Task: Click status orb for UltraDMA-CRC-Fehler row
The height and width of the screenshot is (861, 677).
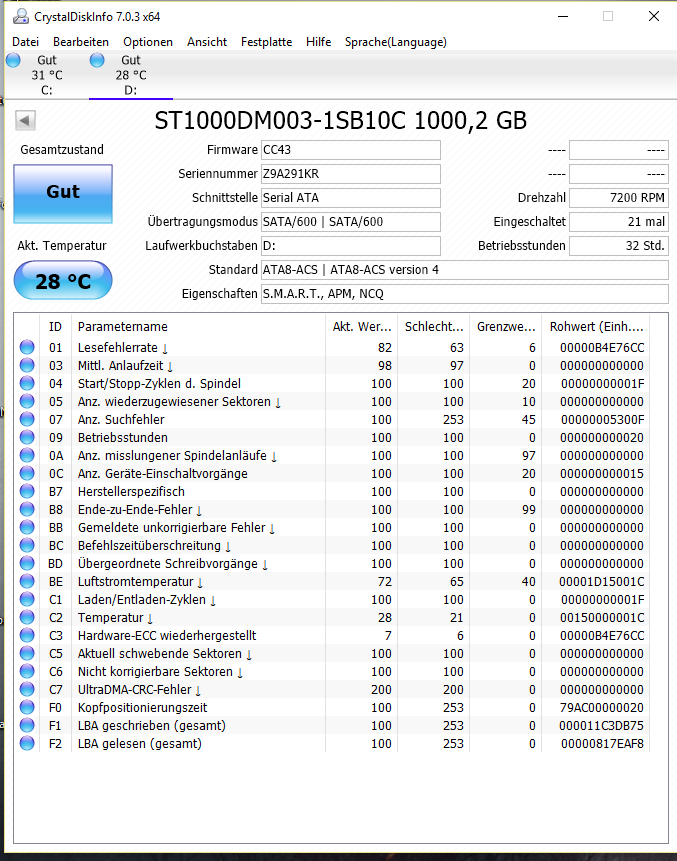Action: 27,689
